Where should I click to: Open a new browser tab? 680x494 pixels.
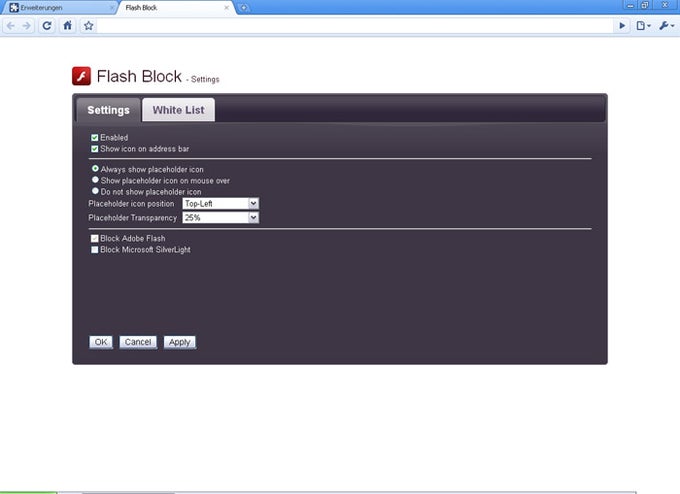click(x=244, y=7)
